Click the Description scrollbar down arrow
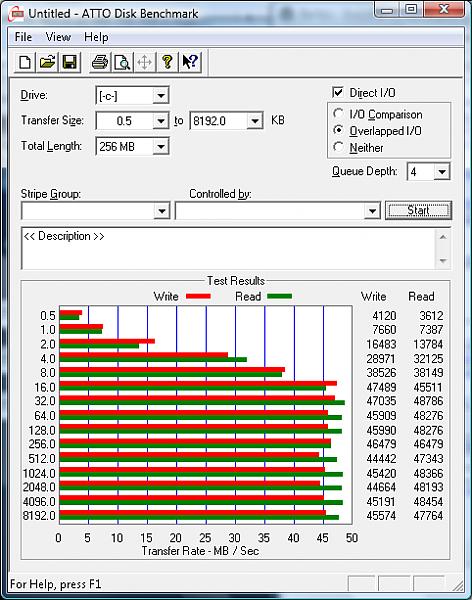Image resolution: width=472 pixels, height=600 pixels. point(443,261)
